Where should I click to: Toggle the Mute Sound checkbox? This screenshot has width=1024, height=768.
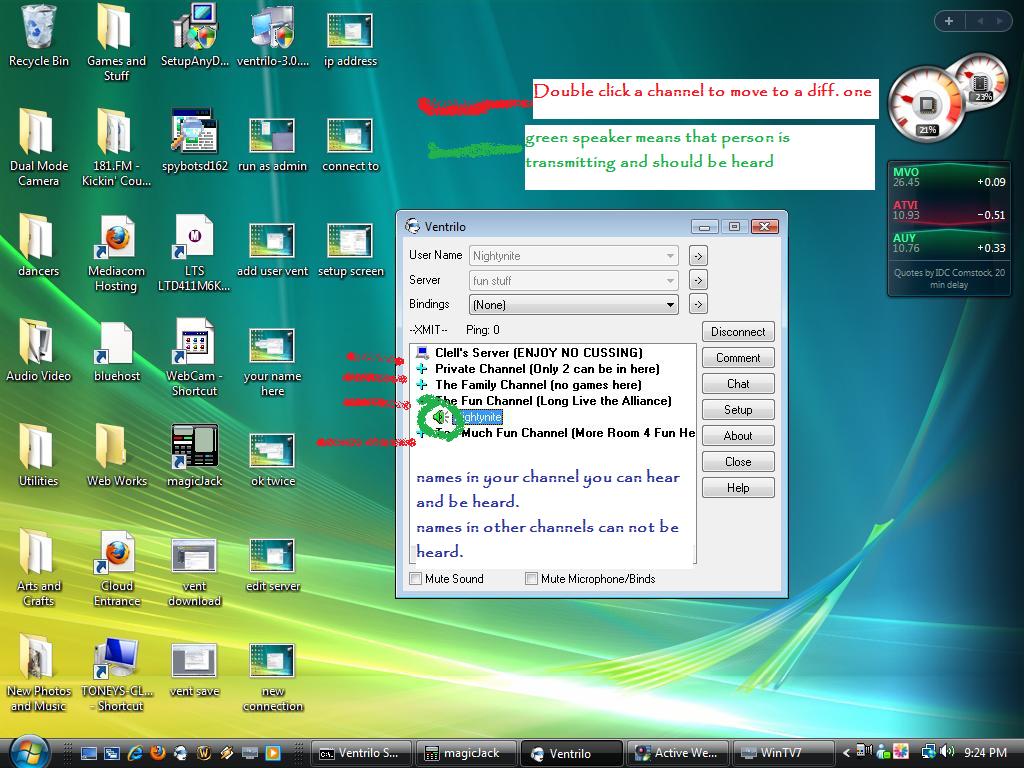(415, 579)
